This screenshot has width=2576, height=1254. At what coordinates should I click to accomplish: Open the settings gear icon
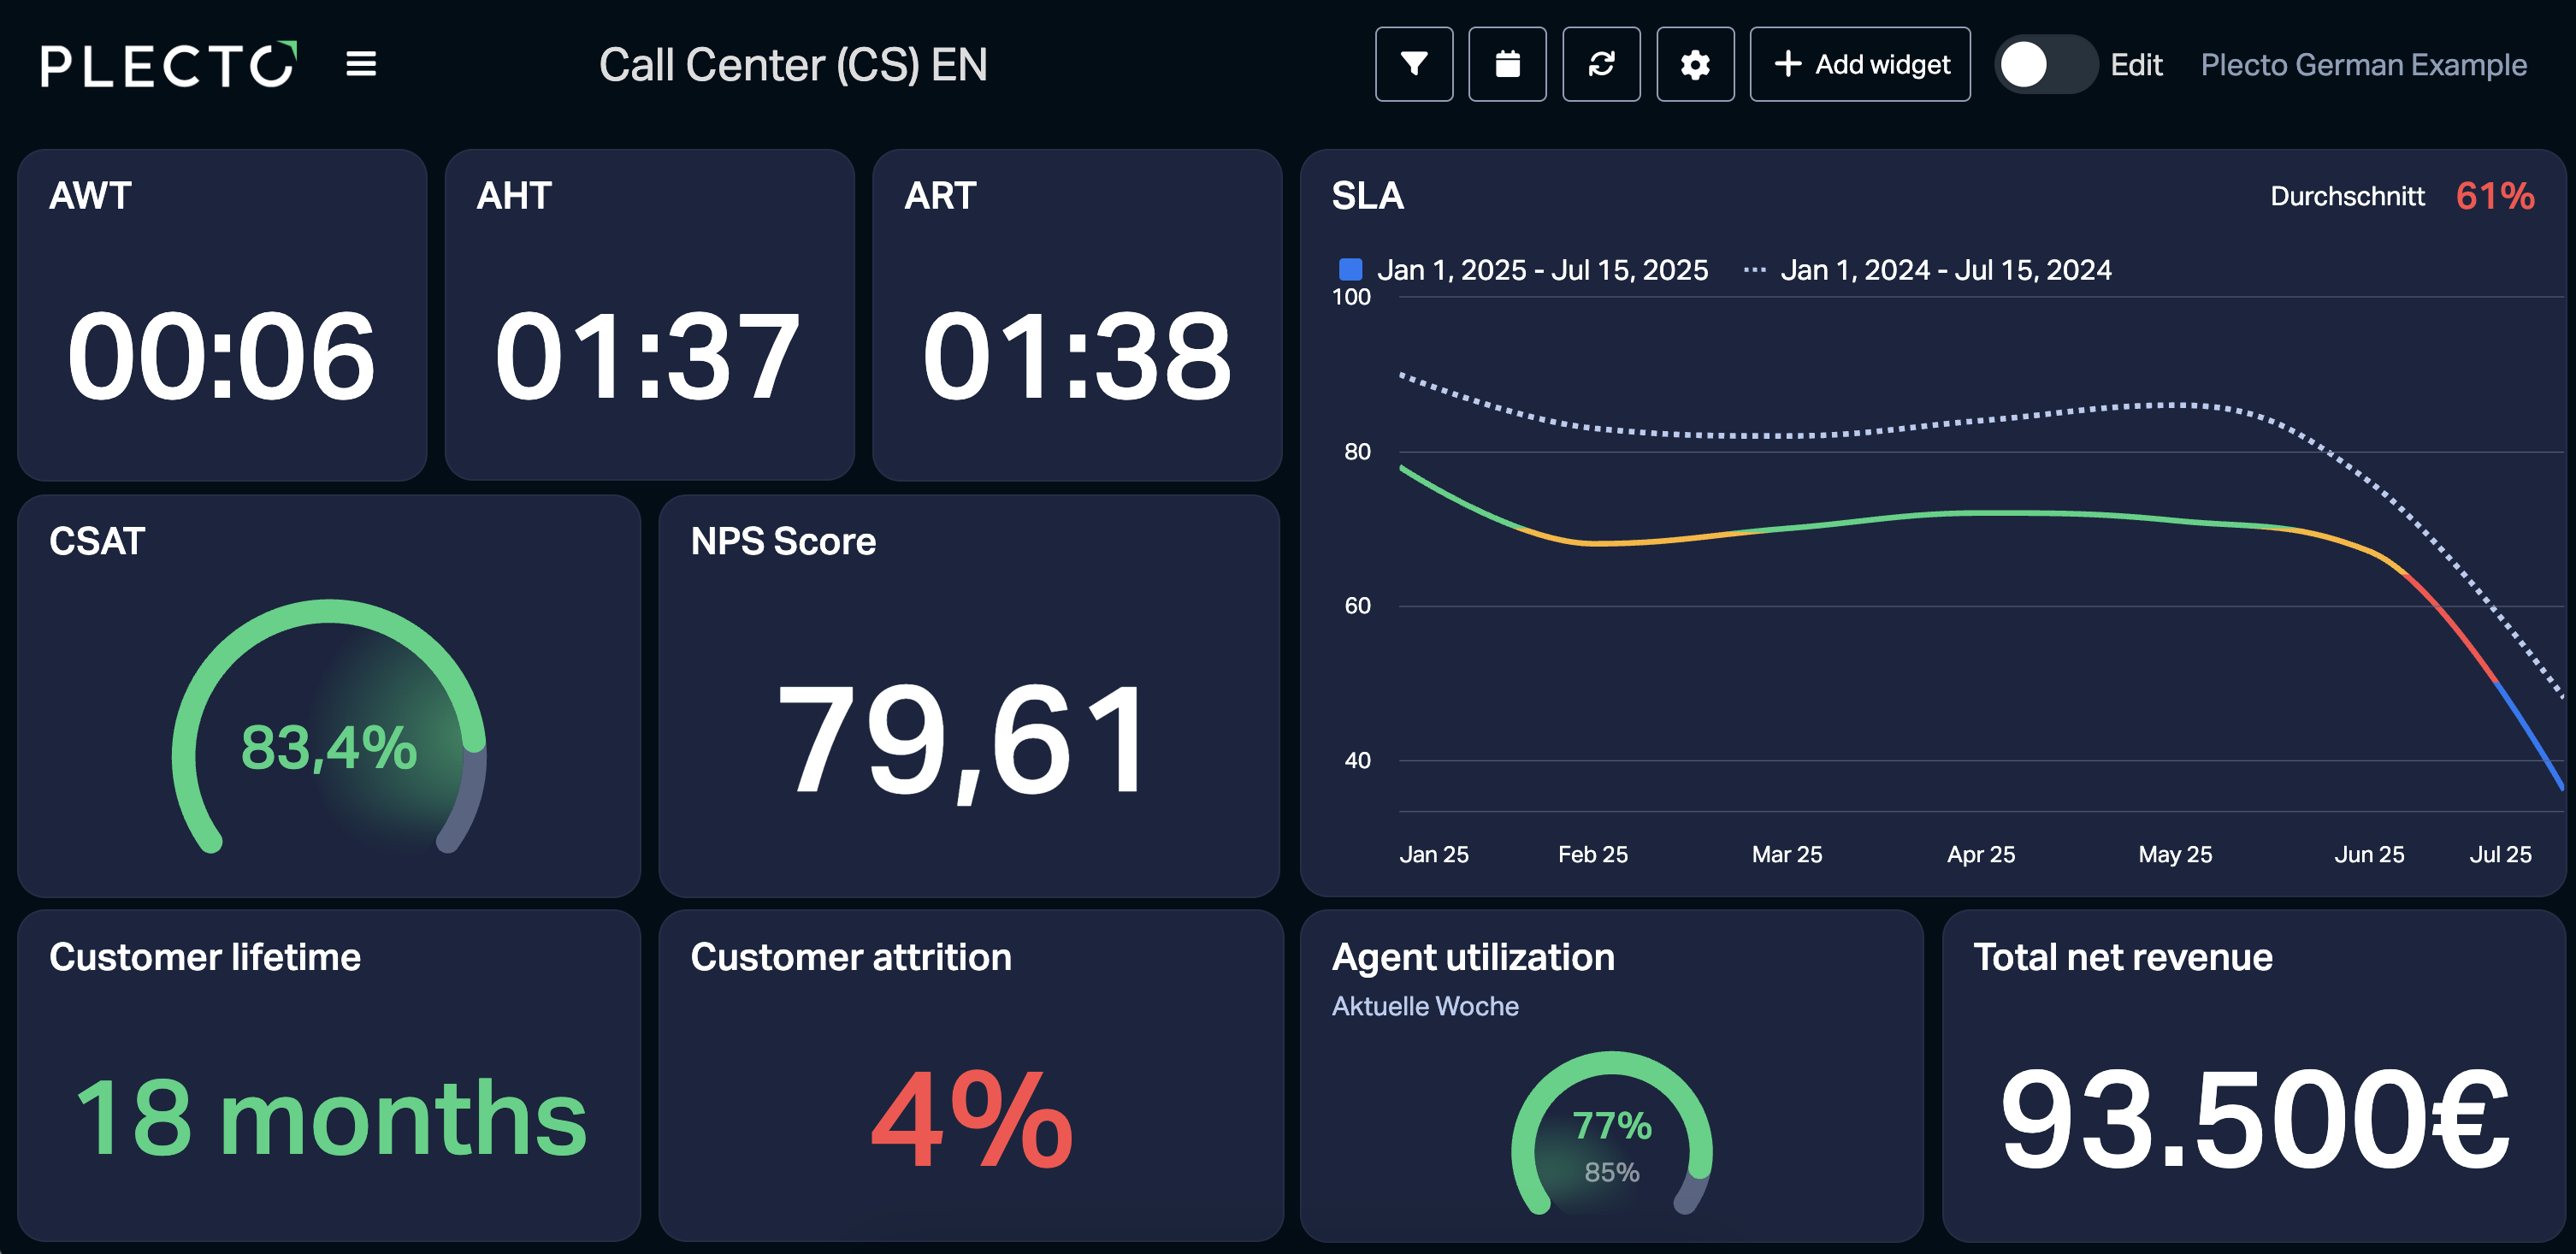coord(1695,64)
